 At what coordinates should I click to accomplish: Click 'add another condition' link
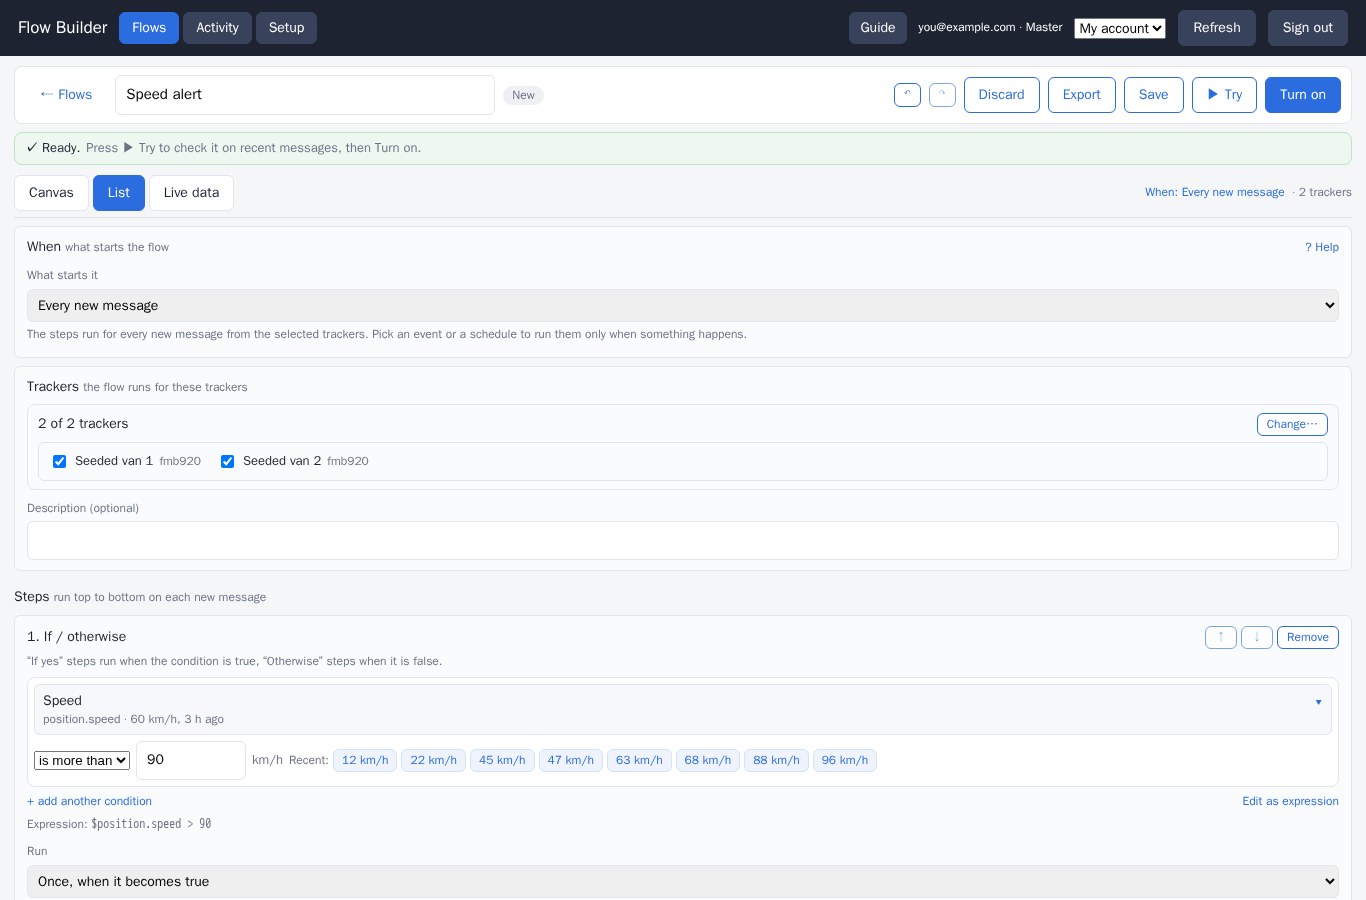point(90,801)
